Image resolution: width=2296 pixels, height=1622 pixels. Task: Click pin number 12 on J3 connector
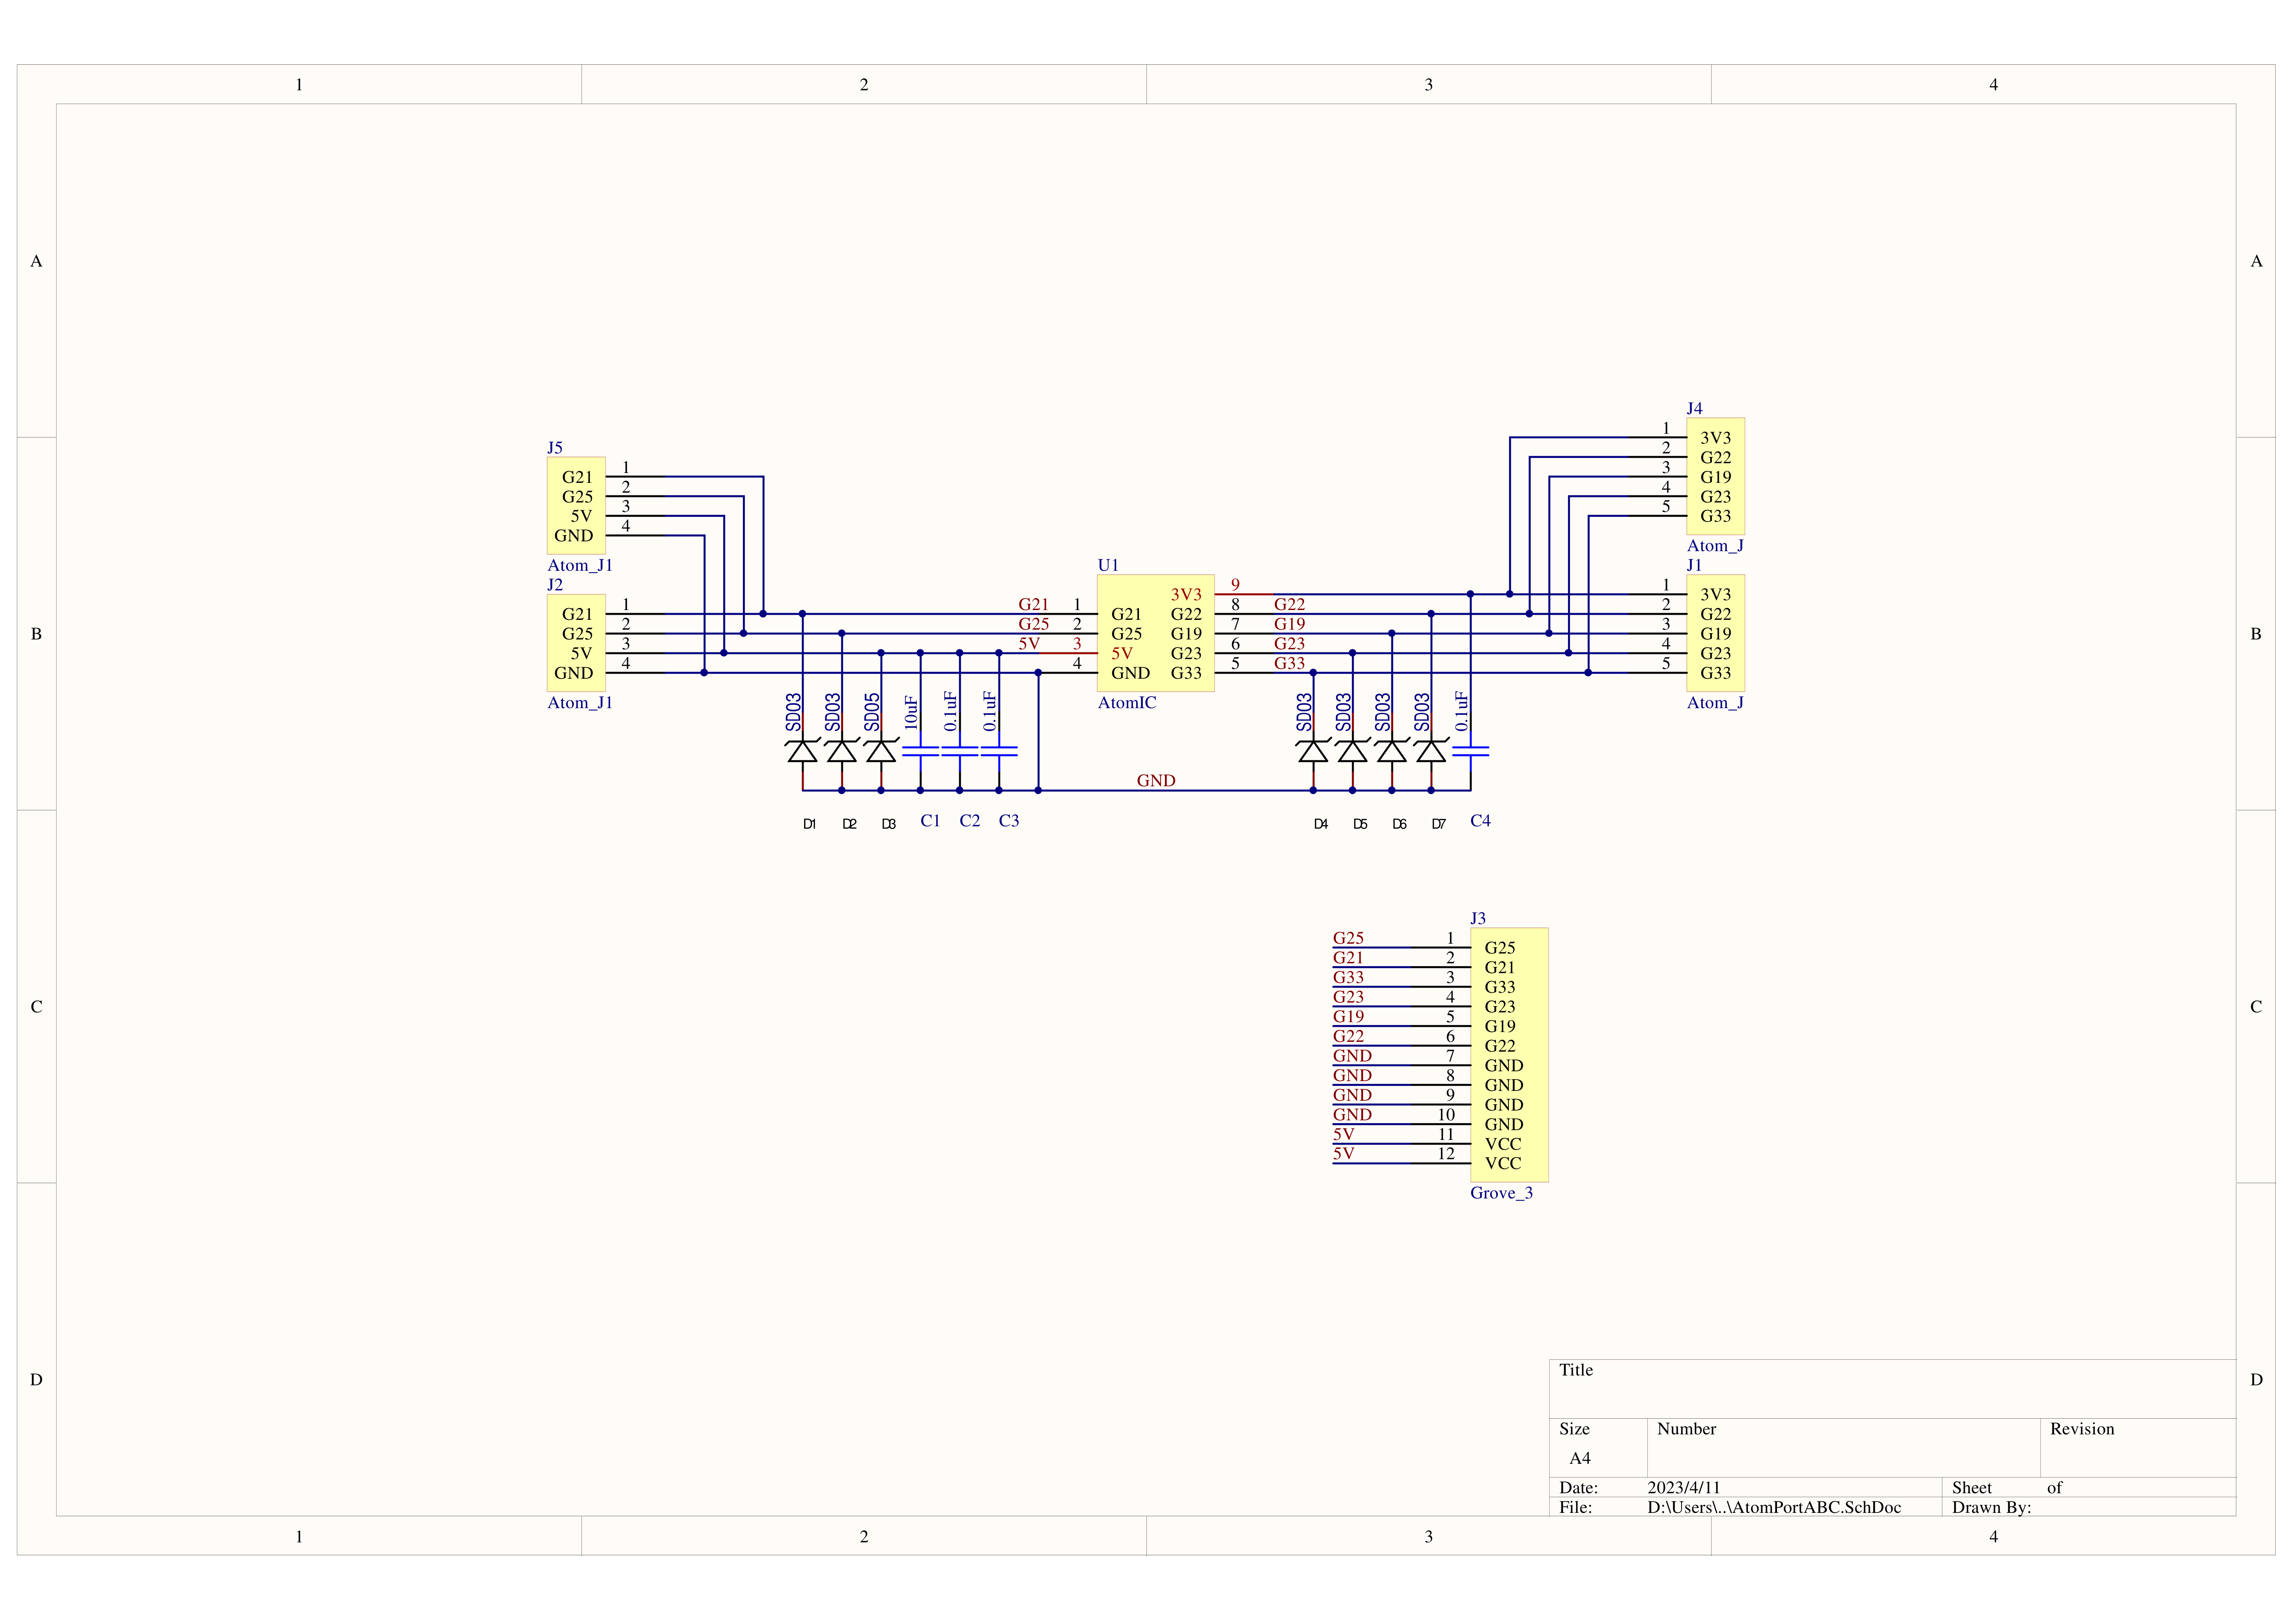pos(1446,1154)
